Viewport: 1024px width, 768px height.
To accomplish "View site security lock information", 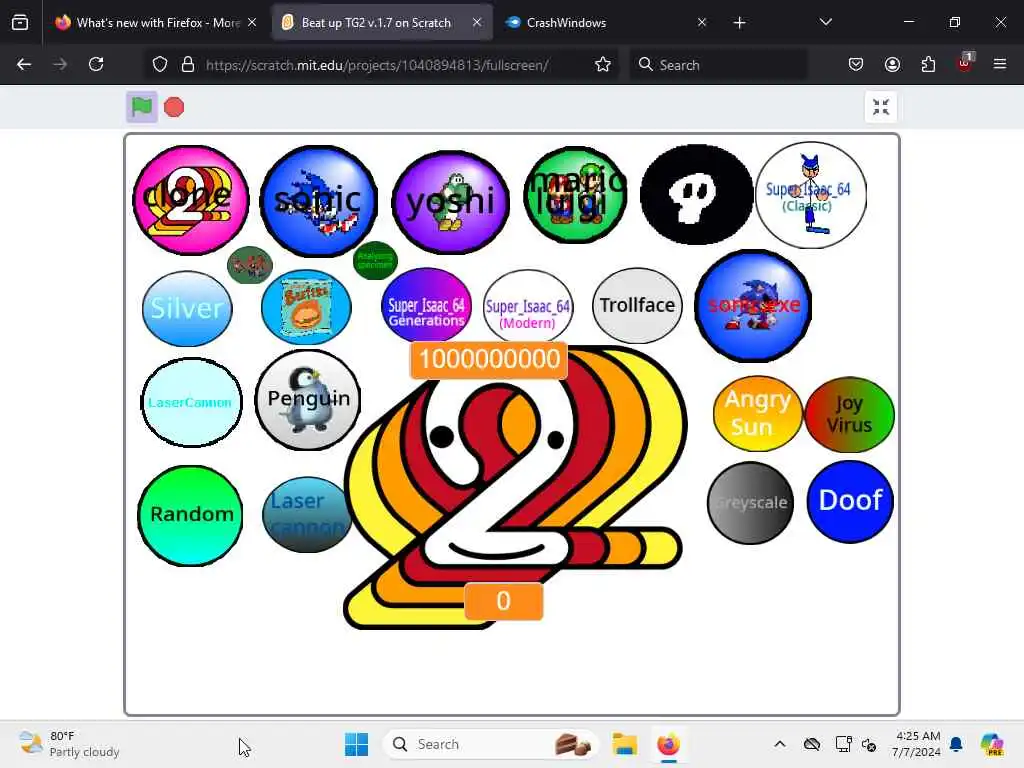I will click(188, 64).
